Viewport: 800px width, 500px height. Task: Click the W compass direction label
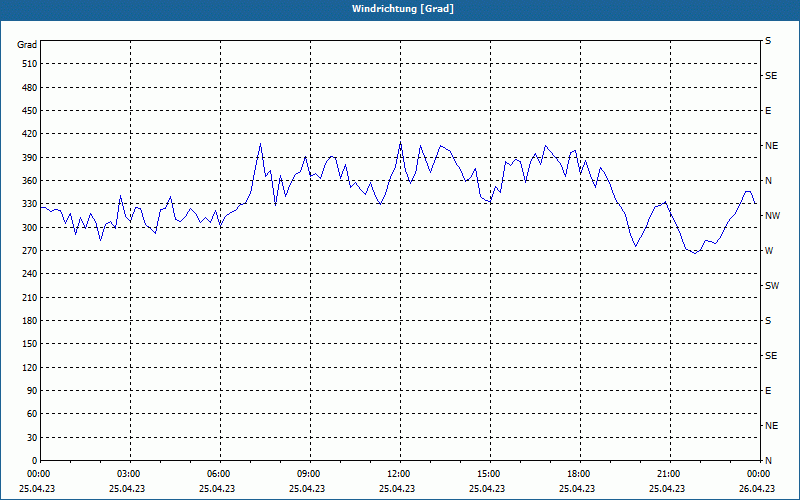tap(769, 251)
